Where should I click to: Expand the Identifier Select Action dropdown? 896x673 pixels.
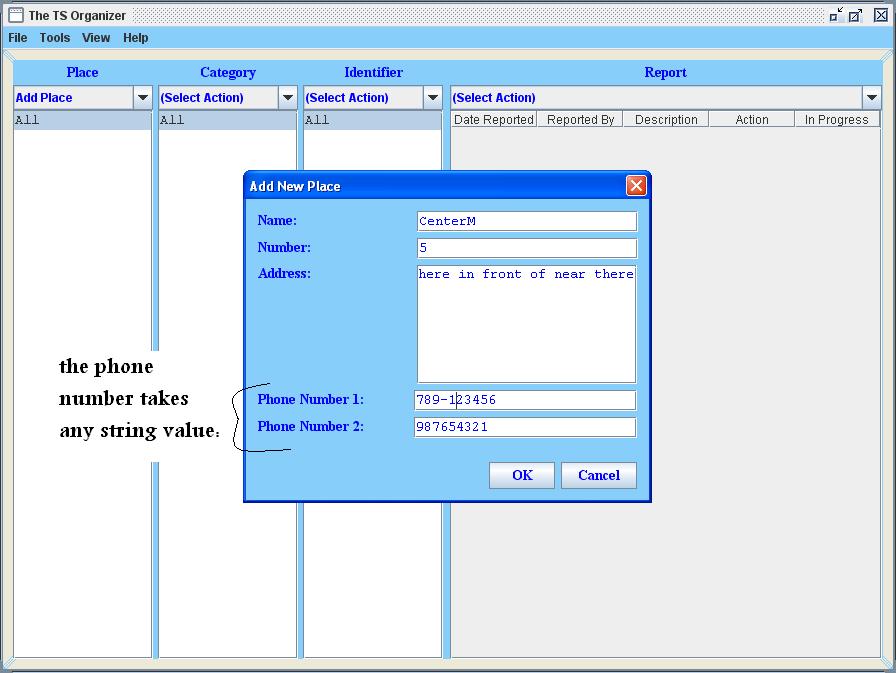(x=433, y=98)
